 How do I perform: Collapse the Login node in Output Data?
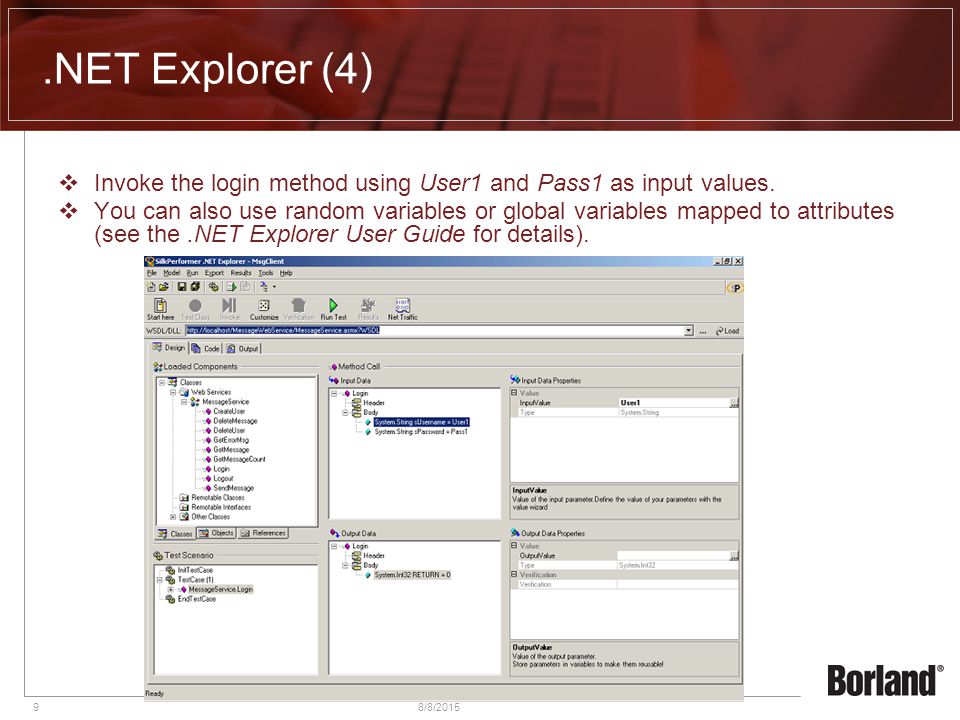[x=334, y=546]
